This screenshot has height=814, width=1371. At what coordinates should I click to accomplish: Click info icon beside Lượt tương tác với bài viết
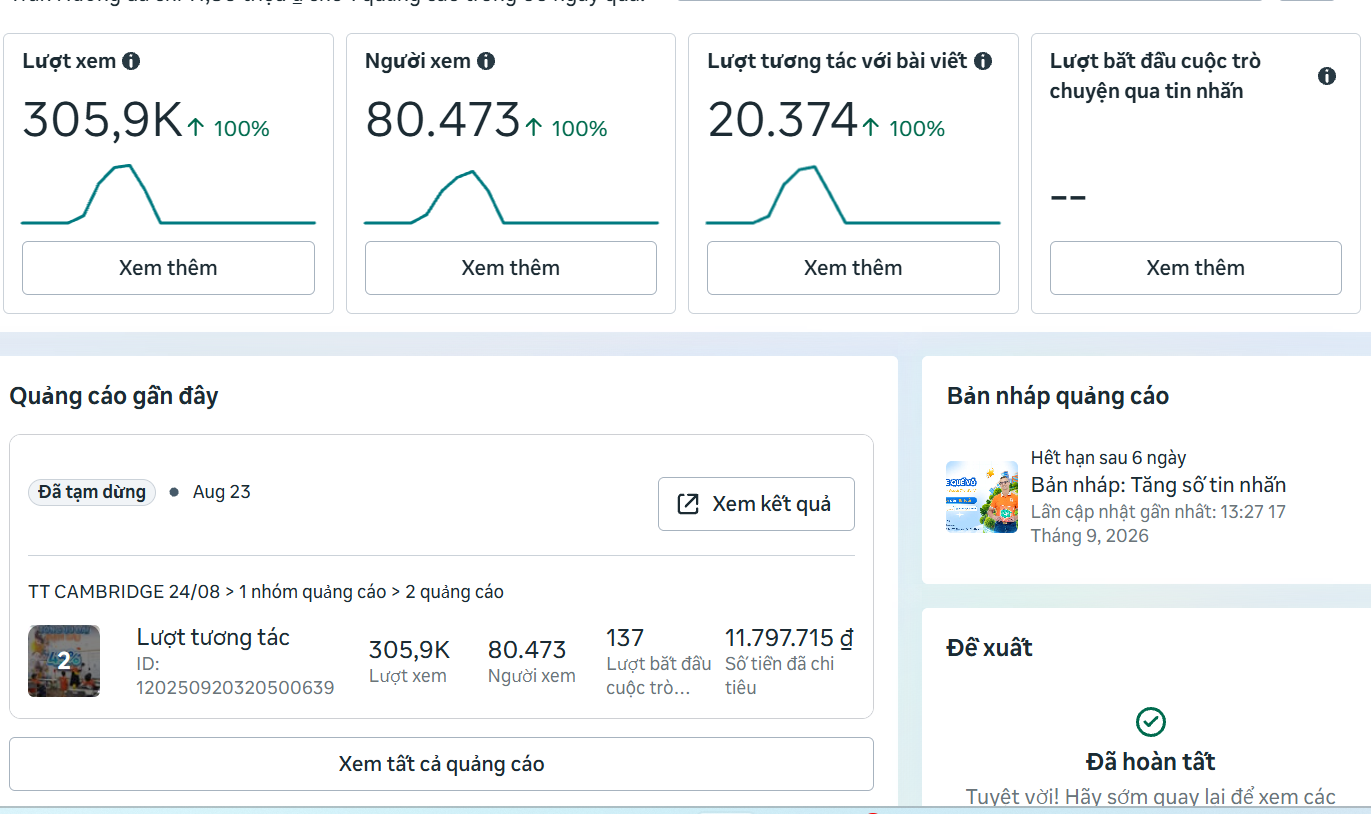[x=983, y=62]
